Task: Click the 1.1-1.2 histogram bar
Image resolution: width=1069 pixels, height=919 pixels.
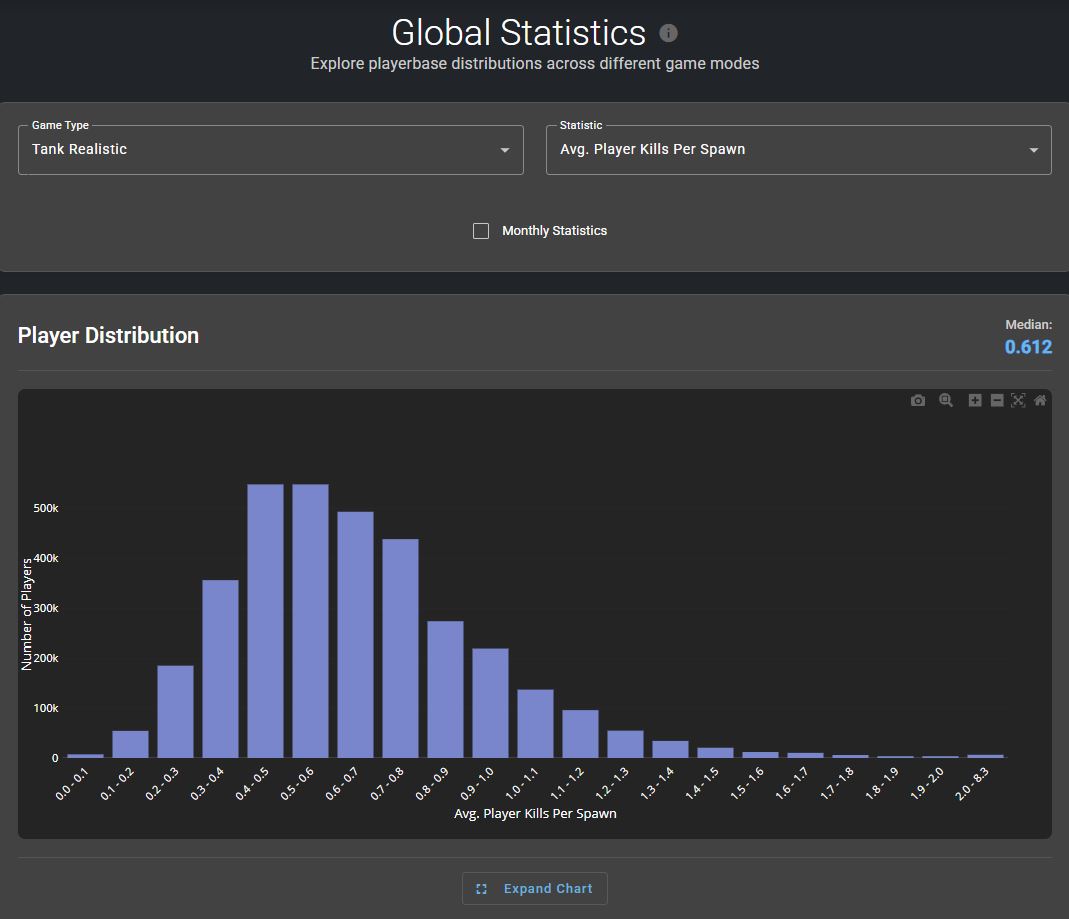Action: (x=580, y=734)
